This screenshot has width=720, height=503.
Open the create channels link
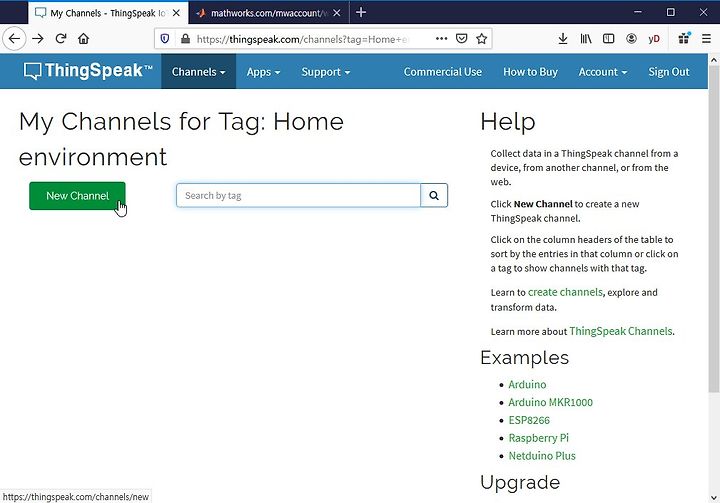pos(565,292)
